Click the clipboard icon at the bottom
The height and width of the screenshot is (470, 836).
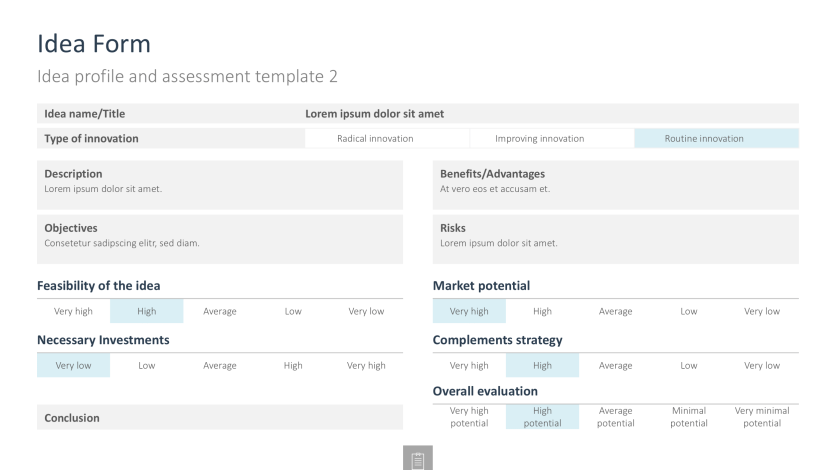(417, 458)
